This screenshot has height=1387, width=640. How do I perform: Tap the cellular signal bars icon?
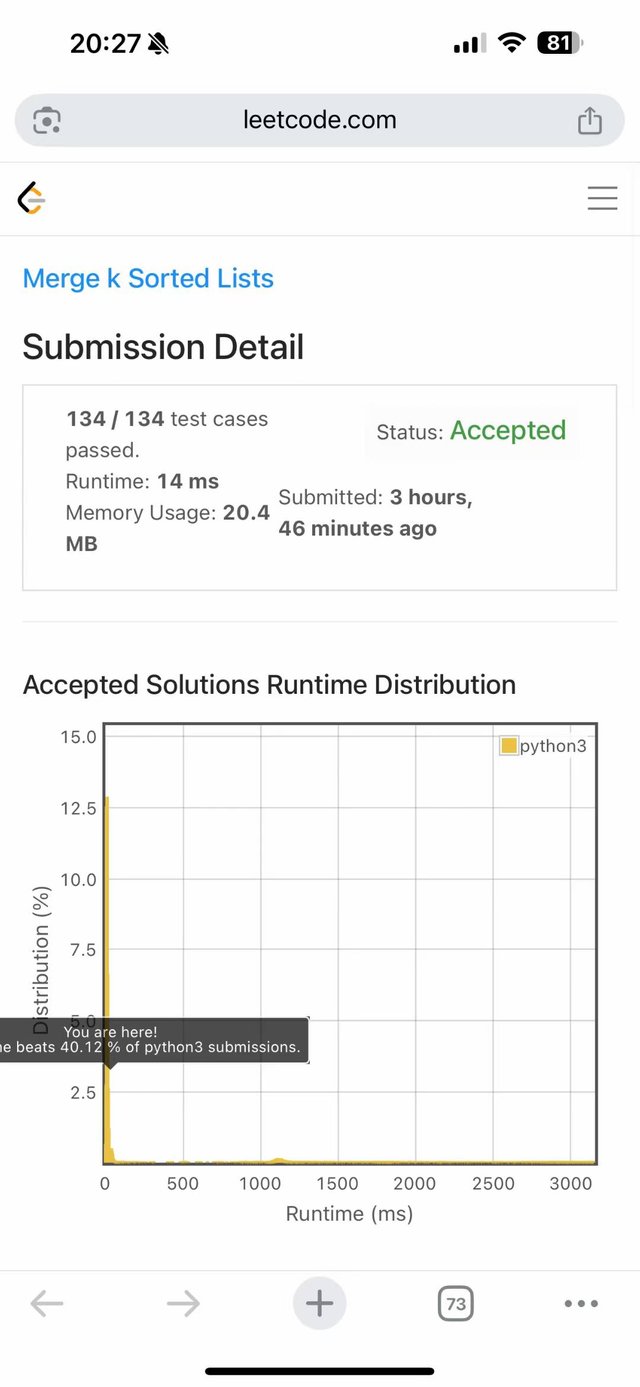tap(470, 43)
